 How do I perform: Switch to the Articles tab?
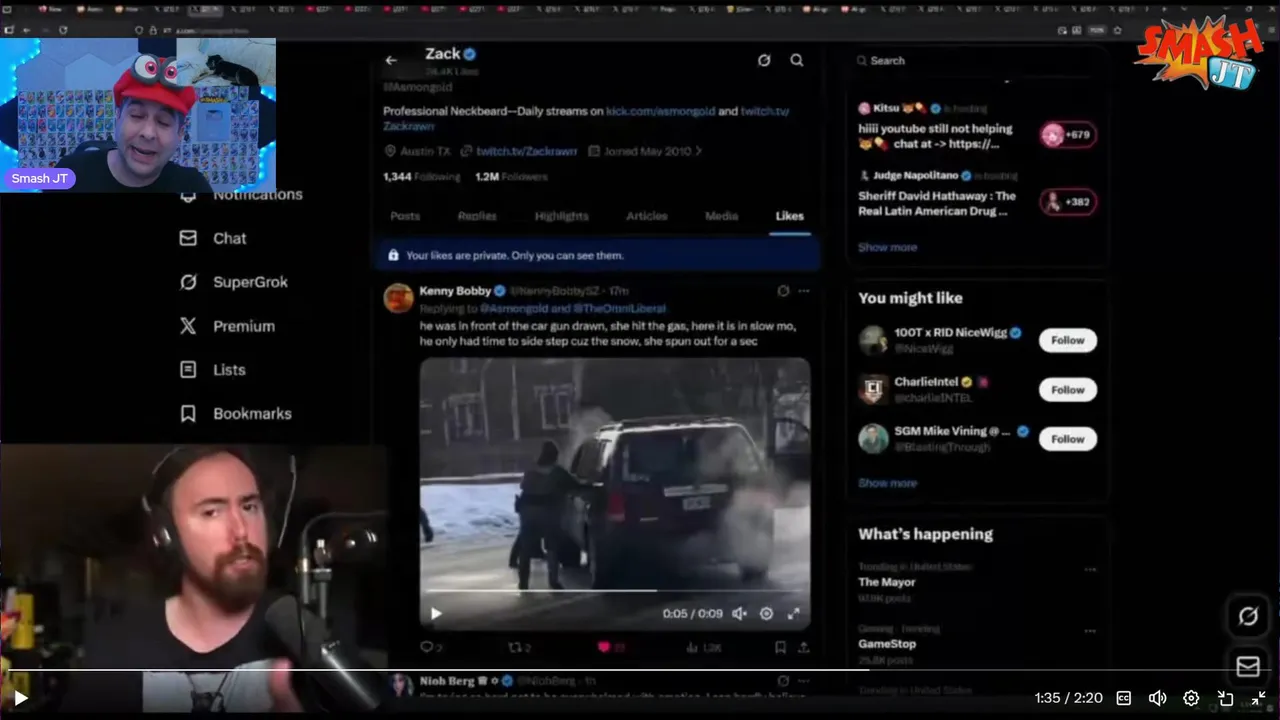[x=646, y=216]
